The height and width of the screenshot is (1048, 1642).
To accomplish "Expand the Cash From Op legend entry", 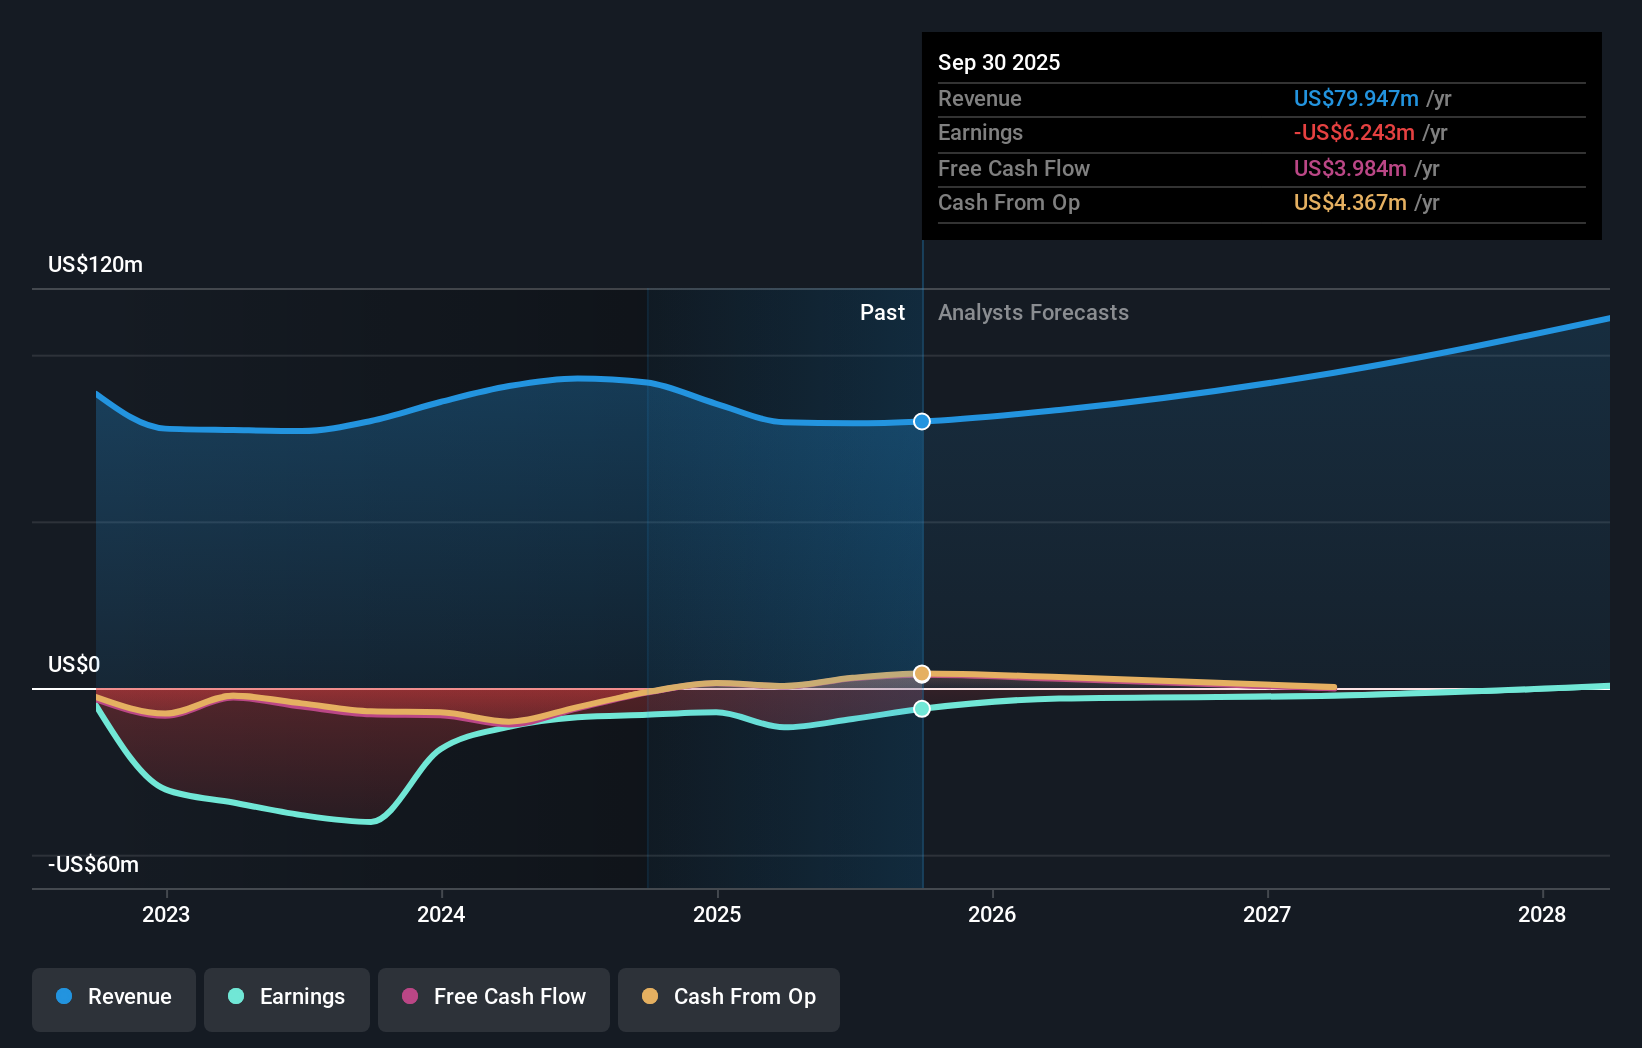I will [x=728, y=997].
